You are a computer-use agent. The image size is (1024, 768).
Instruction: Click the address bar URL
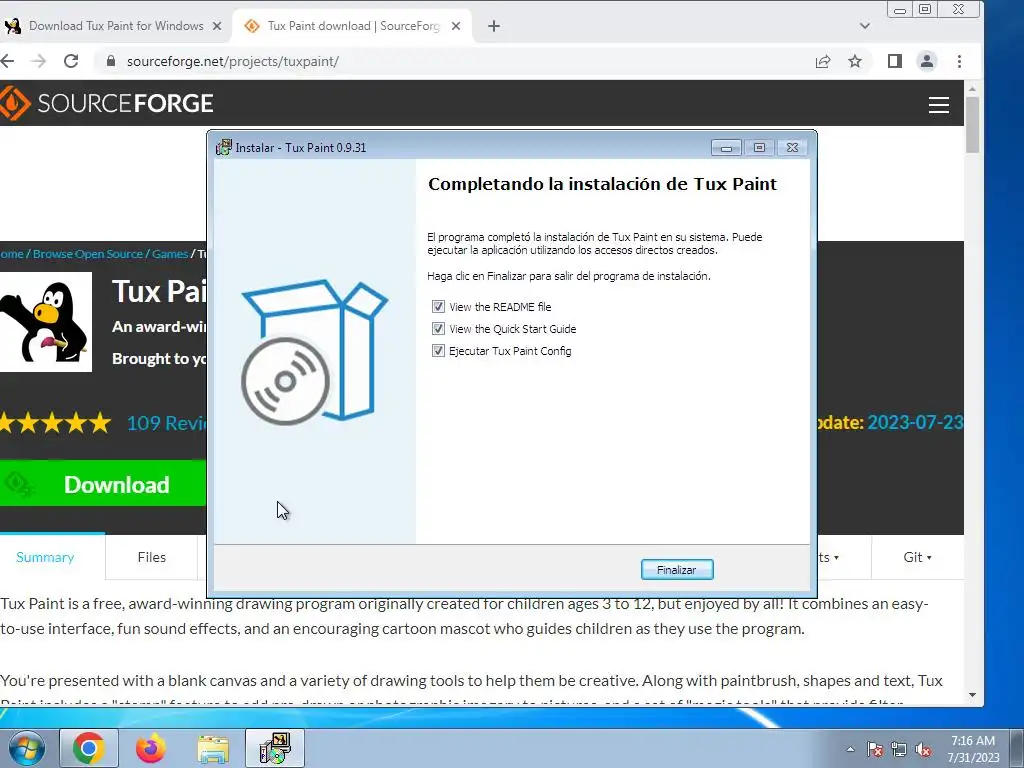coord(232,61)
